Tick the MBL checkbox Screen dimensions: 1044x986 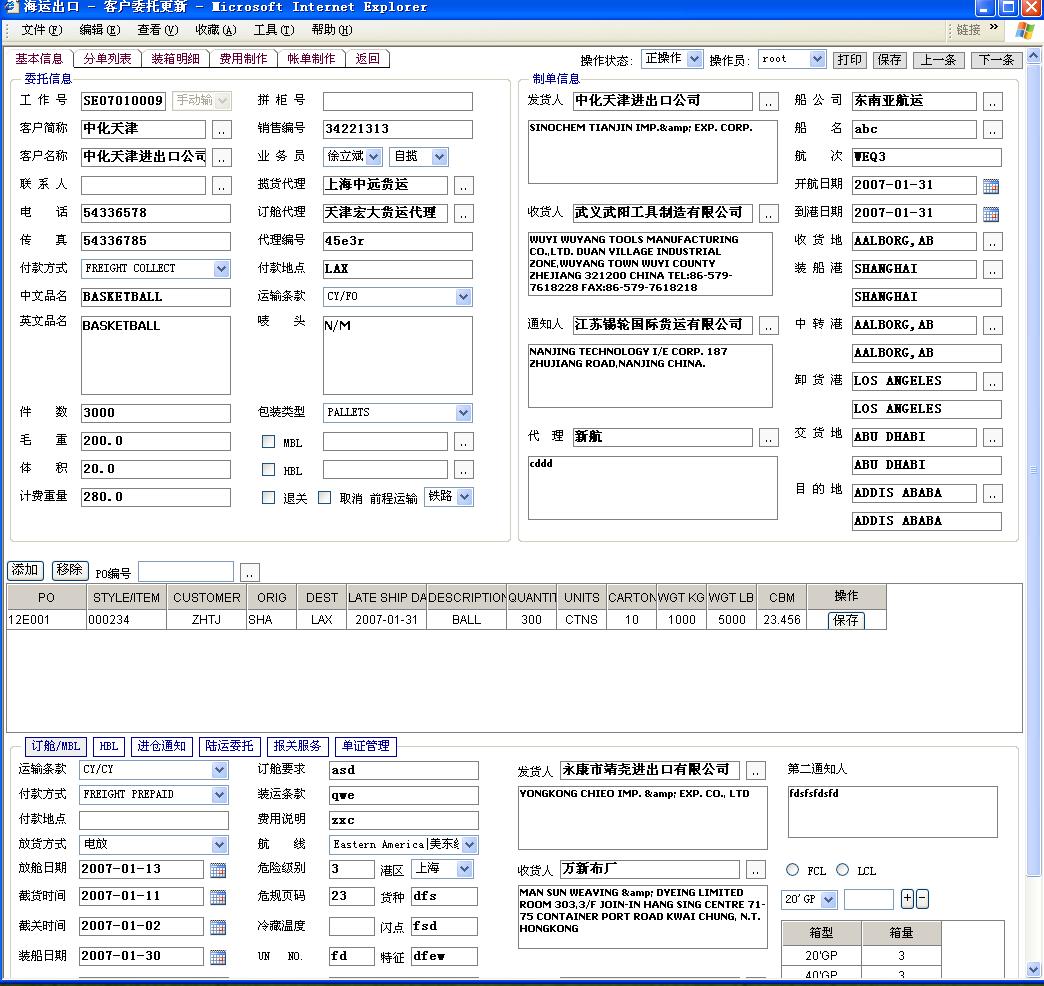pos(268,441)
